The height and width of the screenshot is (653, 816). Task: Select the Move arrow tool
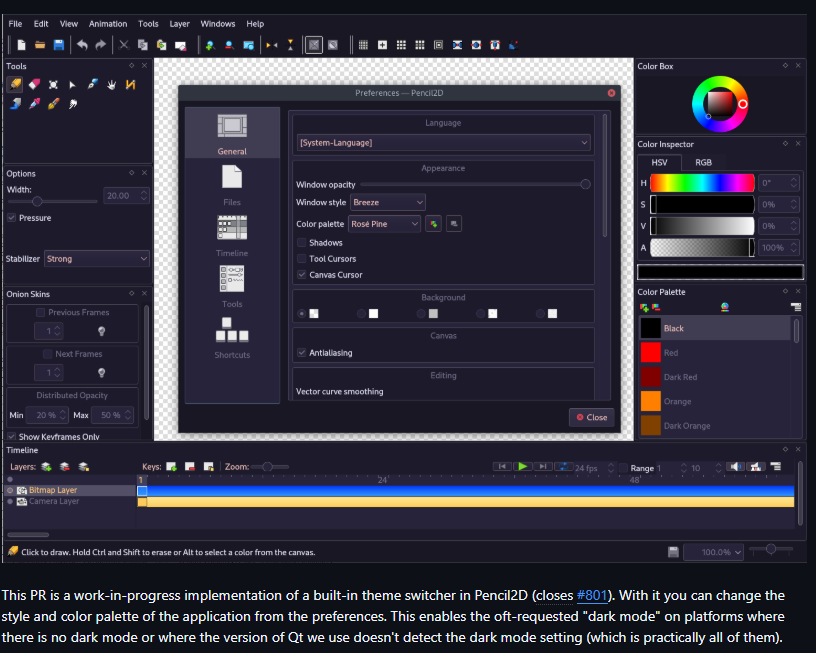(x=72, y=84)
